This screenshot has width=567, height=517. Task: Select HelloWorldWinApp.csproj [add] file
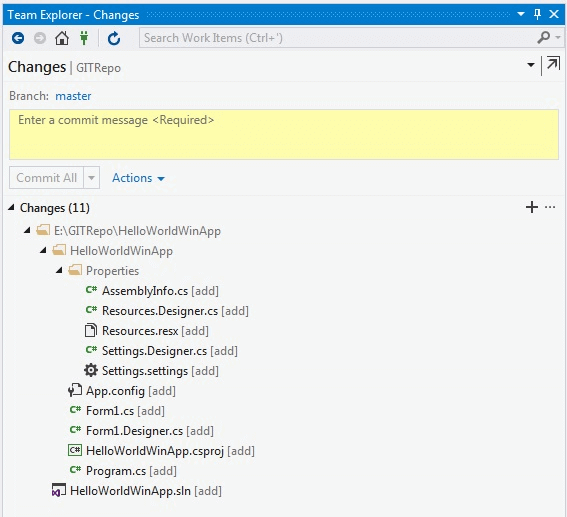coord(170,451)
